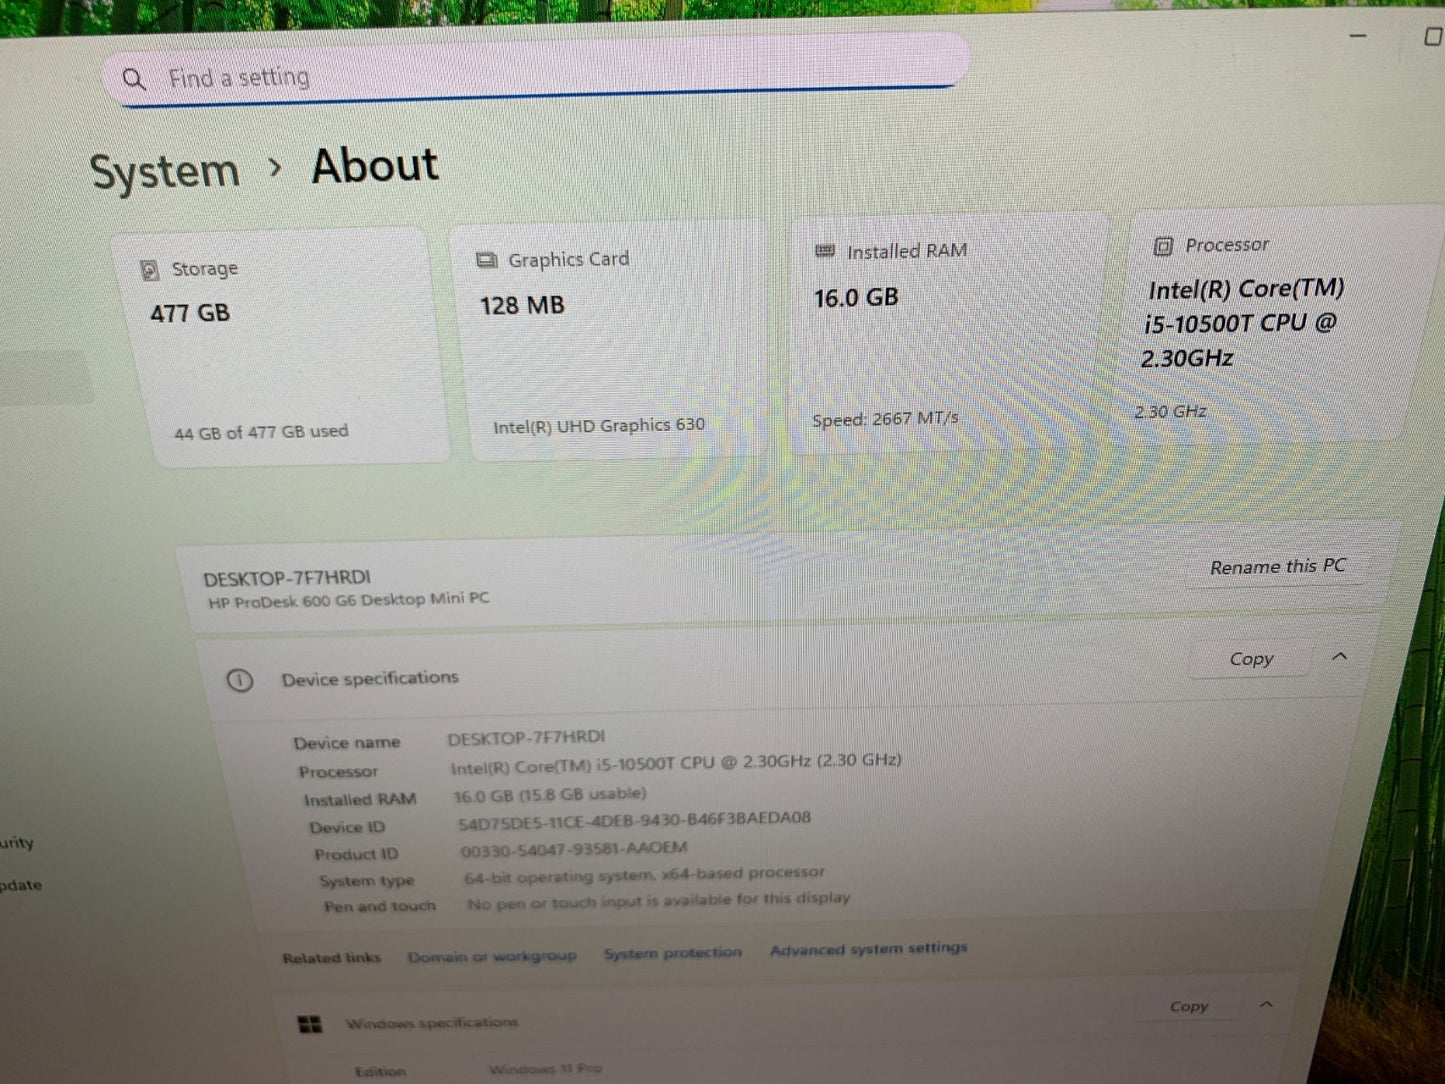Screen dimensions: 1445x1084
Task: Open Domain or workgroup link
Action: [492, 957]
